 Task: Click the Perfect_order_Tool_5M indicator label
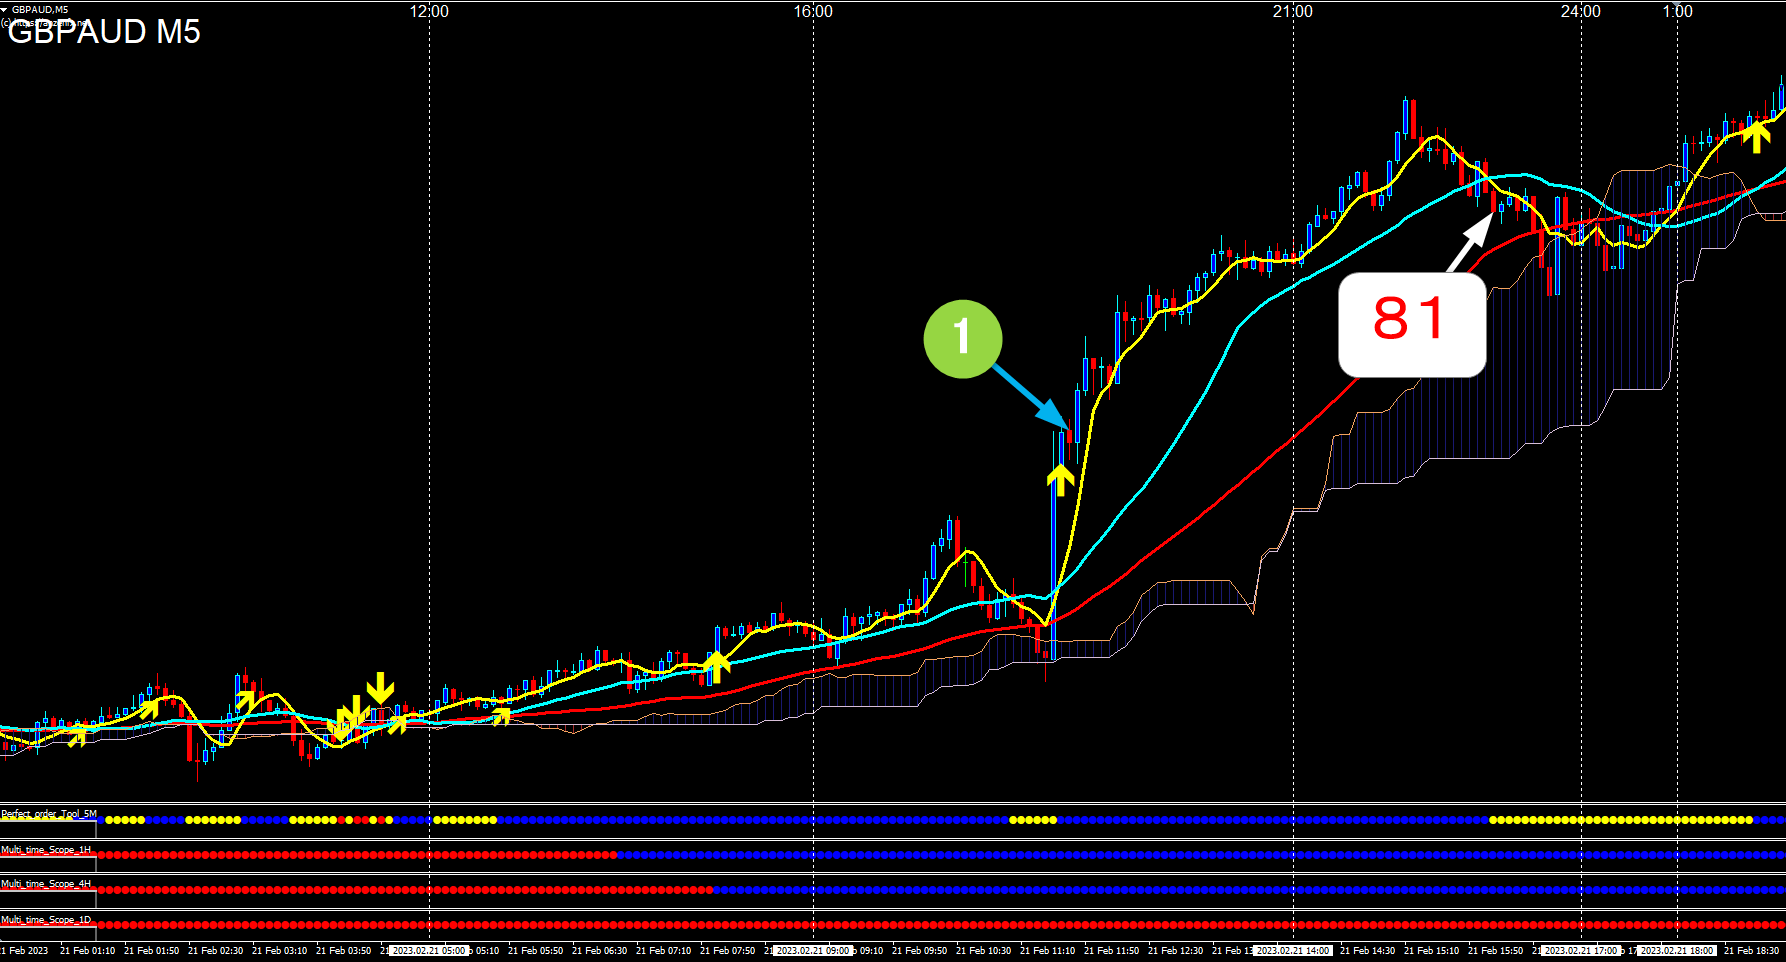[49, 814]
